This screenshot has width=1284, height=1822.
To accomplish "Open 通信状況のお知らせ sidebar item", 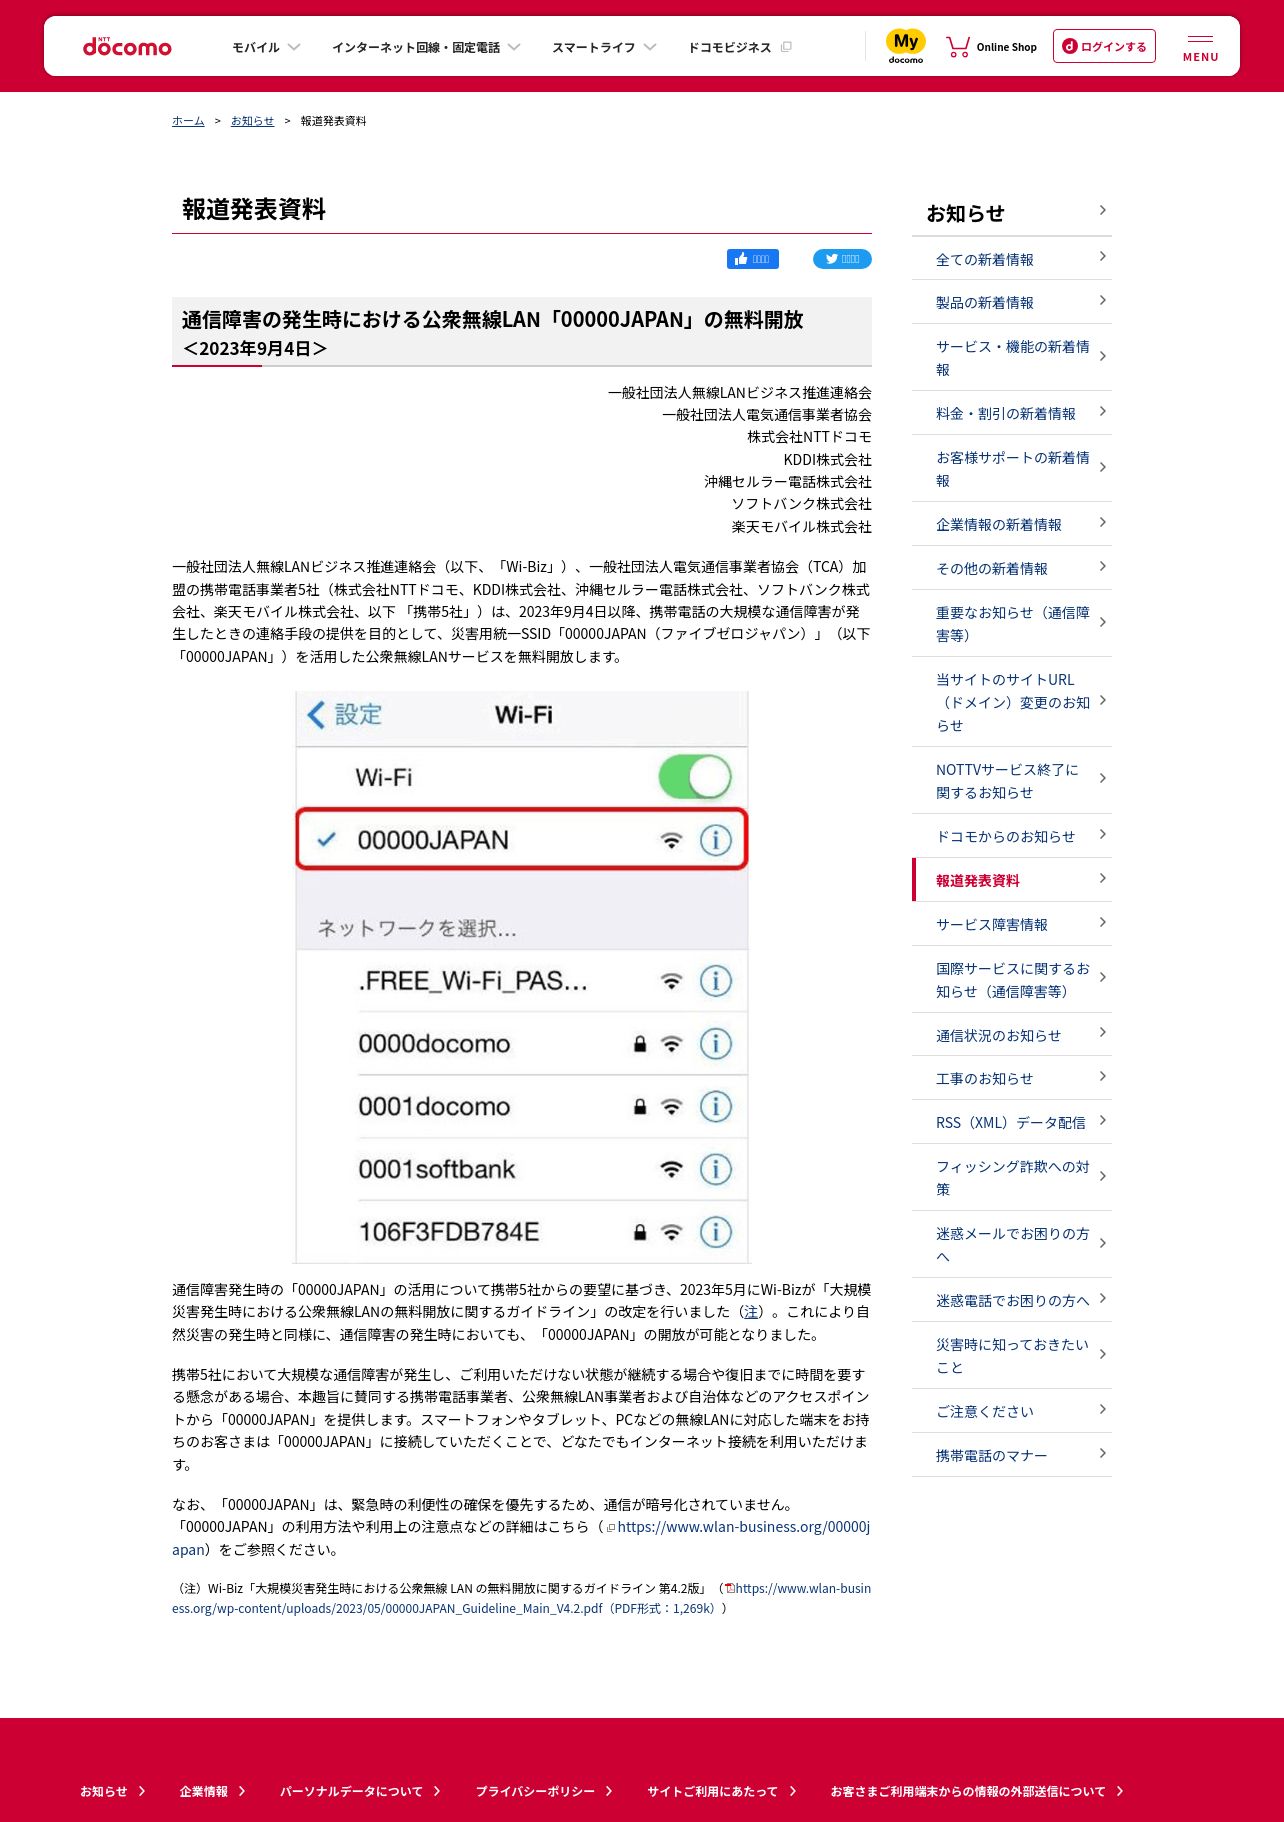I will click(1012, 1035).
